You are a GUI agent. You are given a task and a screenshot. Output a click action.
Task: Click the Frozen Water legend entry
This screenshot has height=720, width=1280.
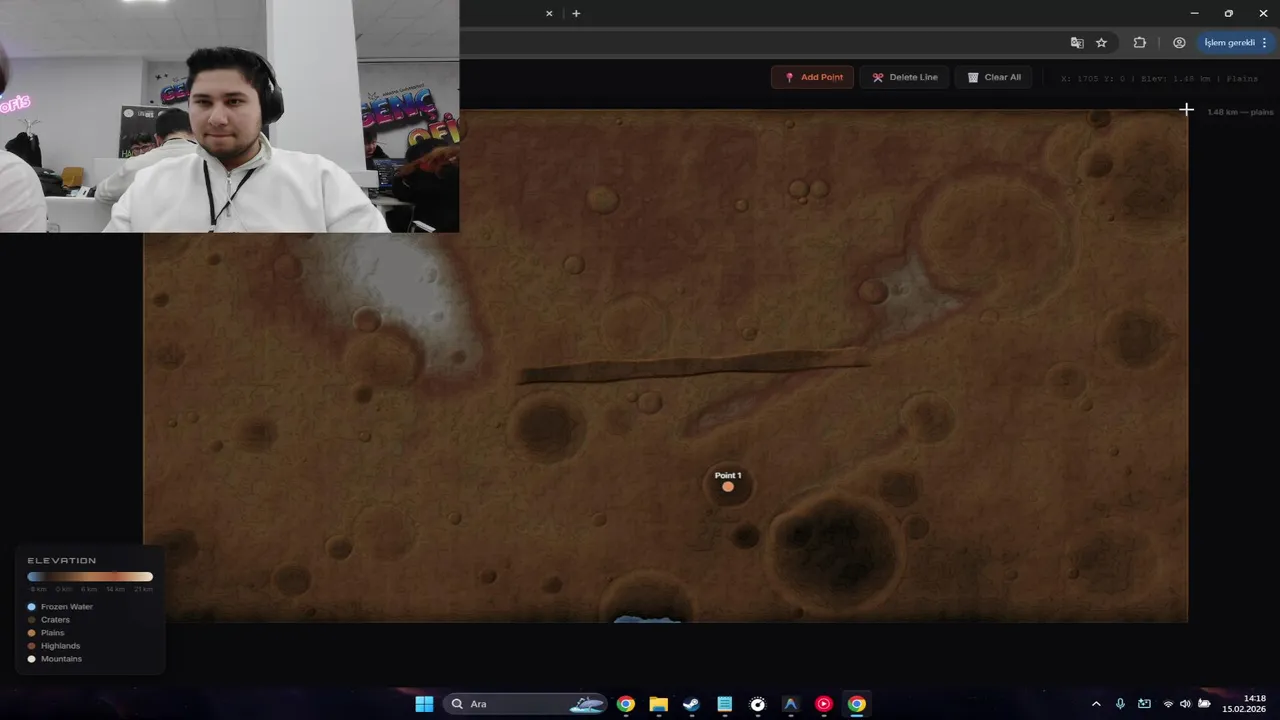[60, 607]
